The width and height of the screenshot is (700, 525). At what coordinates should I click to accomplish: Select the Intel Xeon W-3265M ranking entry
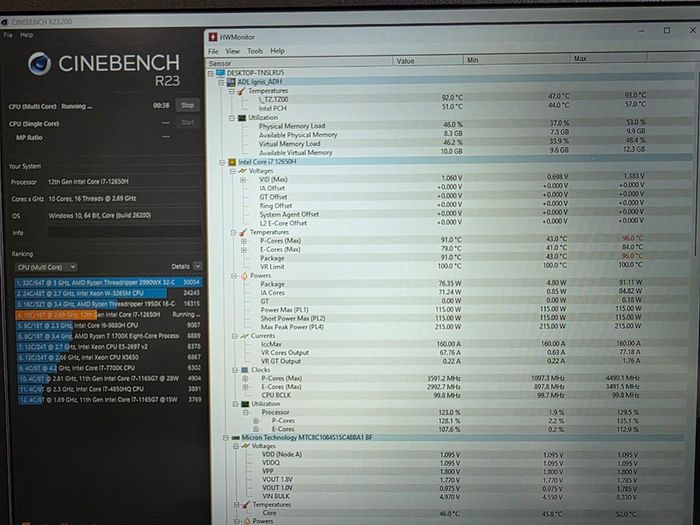[108, 293]
